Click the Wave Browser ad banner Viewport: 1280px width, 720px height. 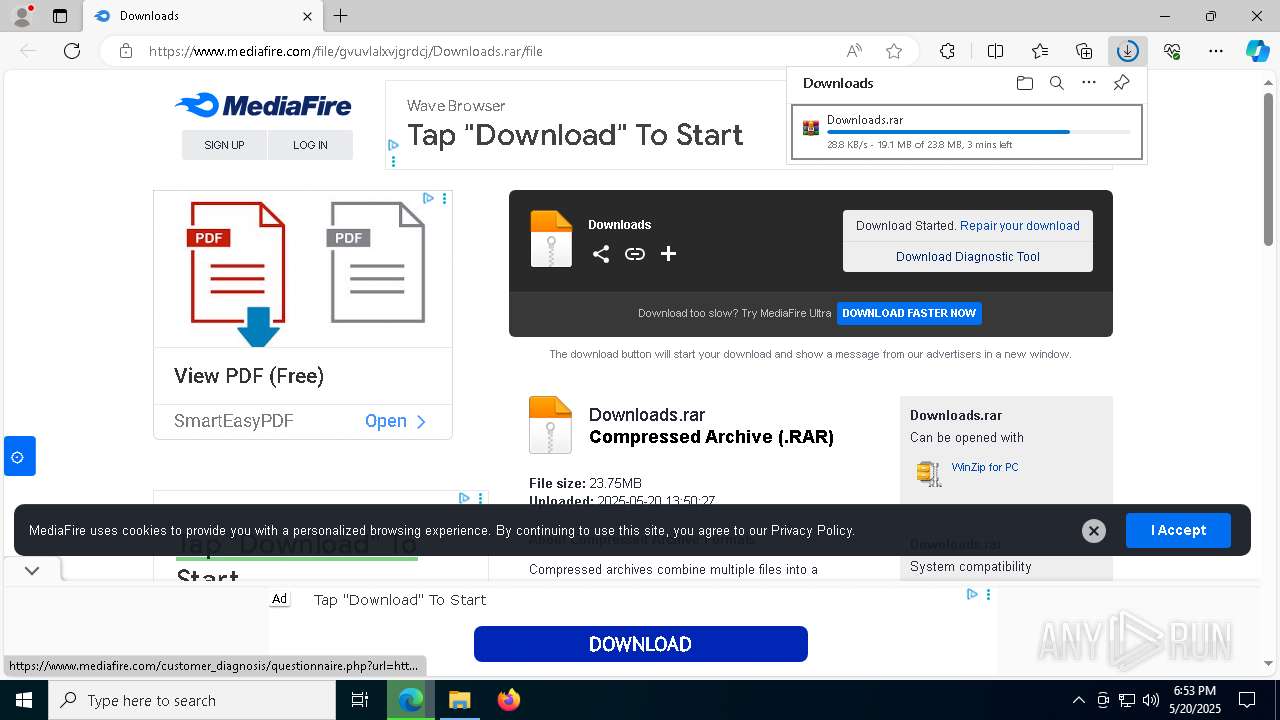[x=585, y=125]
